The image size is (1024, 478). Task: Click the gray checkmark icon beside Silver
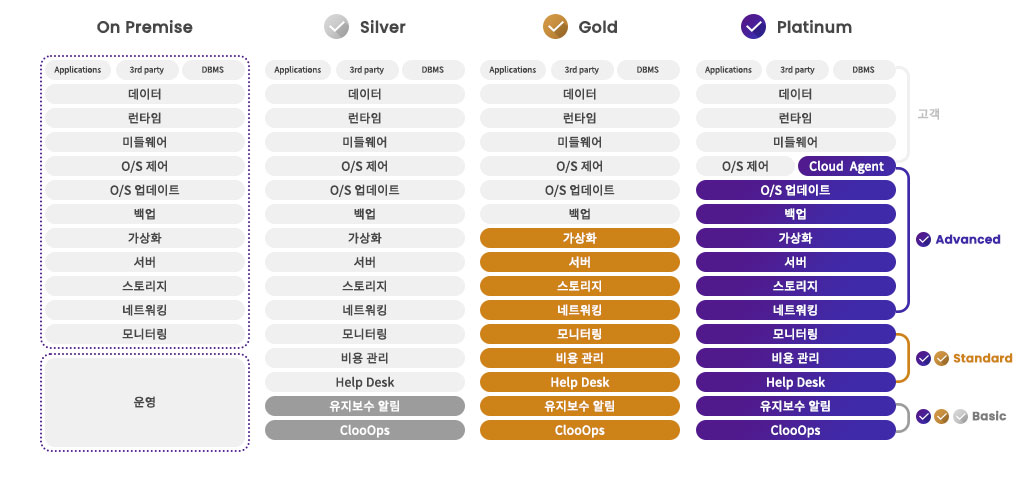coord(337,28)
